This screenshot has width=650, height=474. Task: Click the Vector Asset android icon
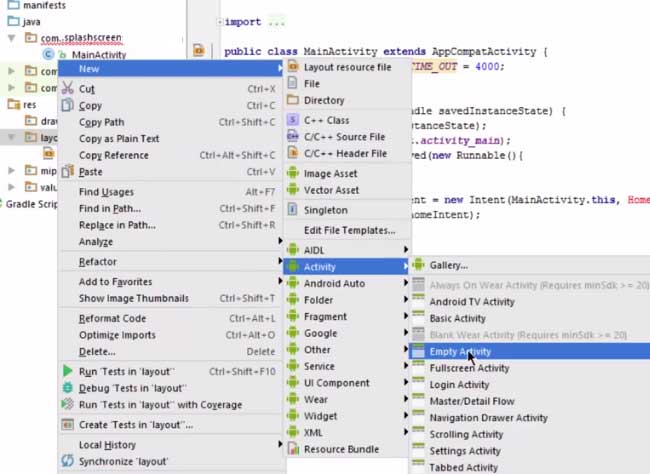click(x=293, y=190)
